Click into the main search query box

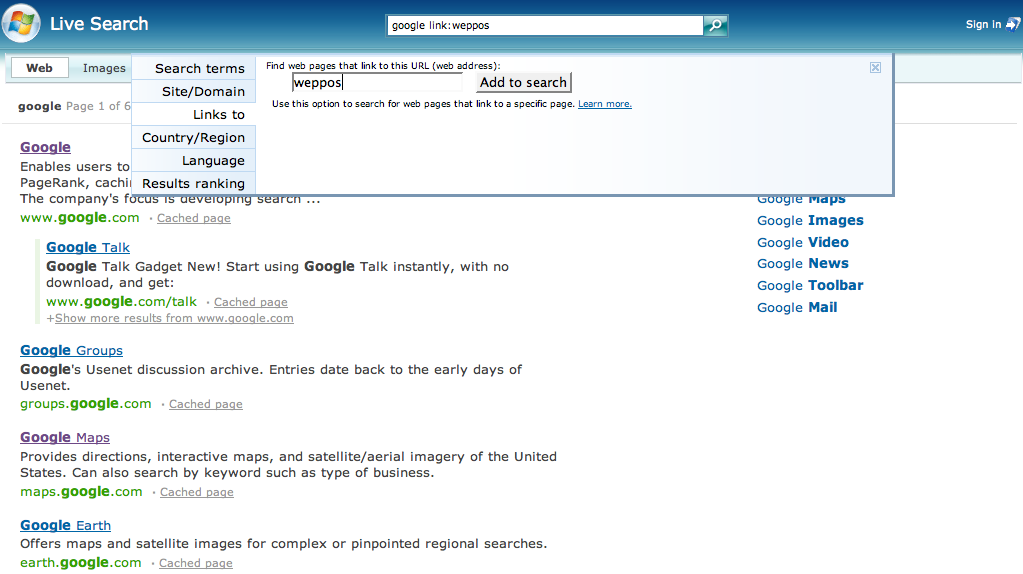click(x=545, y=25)
